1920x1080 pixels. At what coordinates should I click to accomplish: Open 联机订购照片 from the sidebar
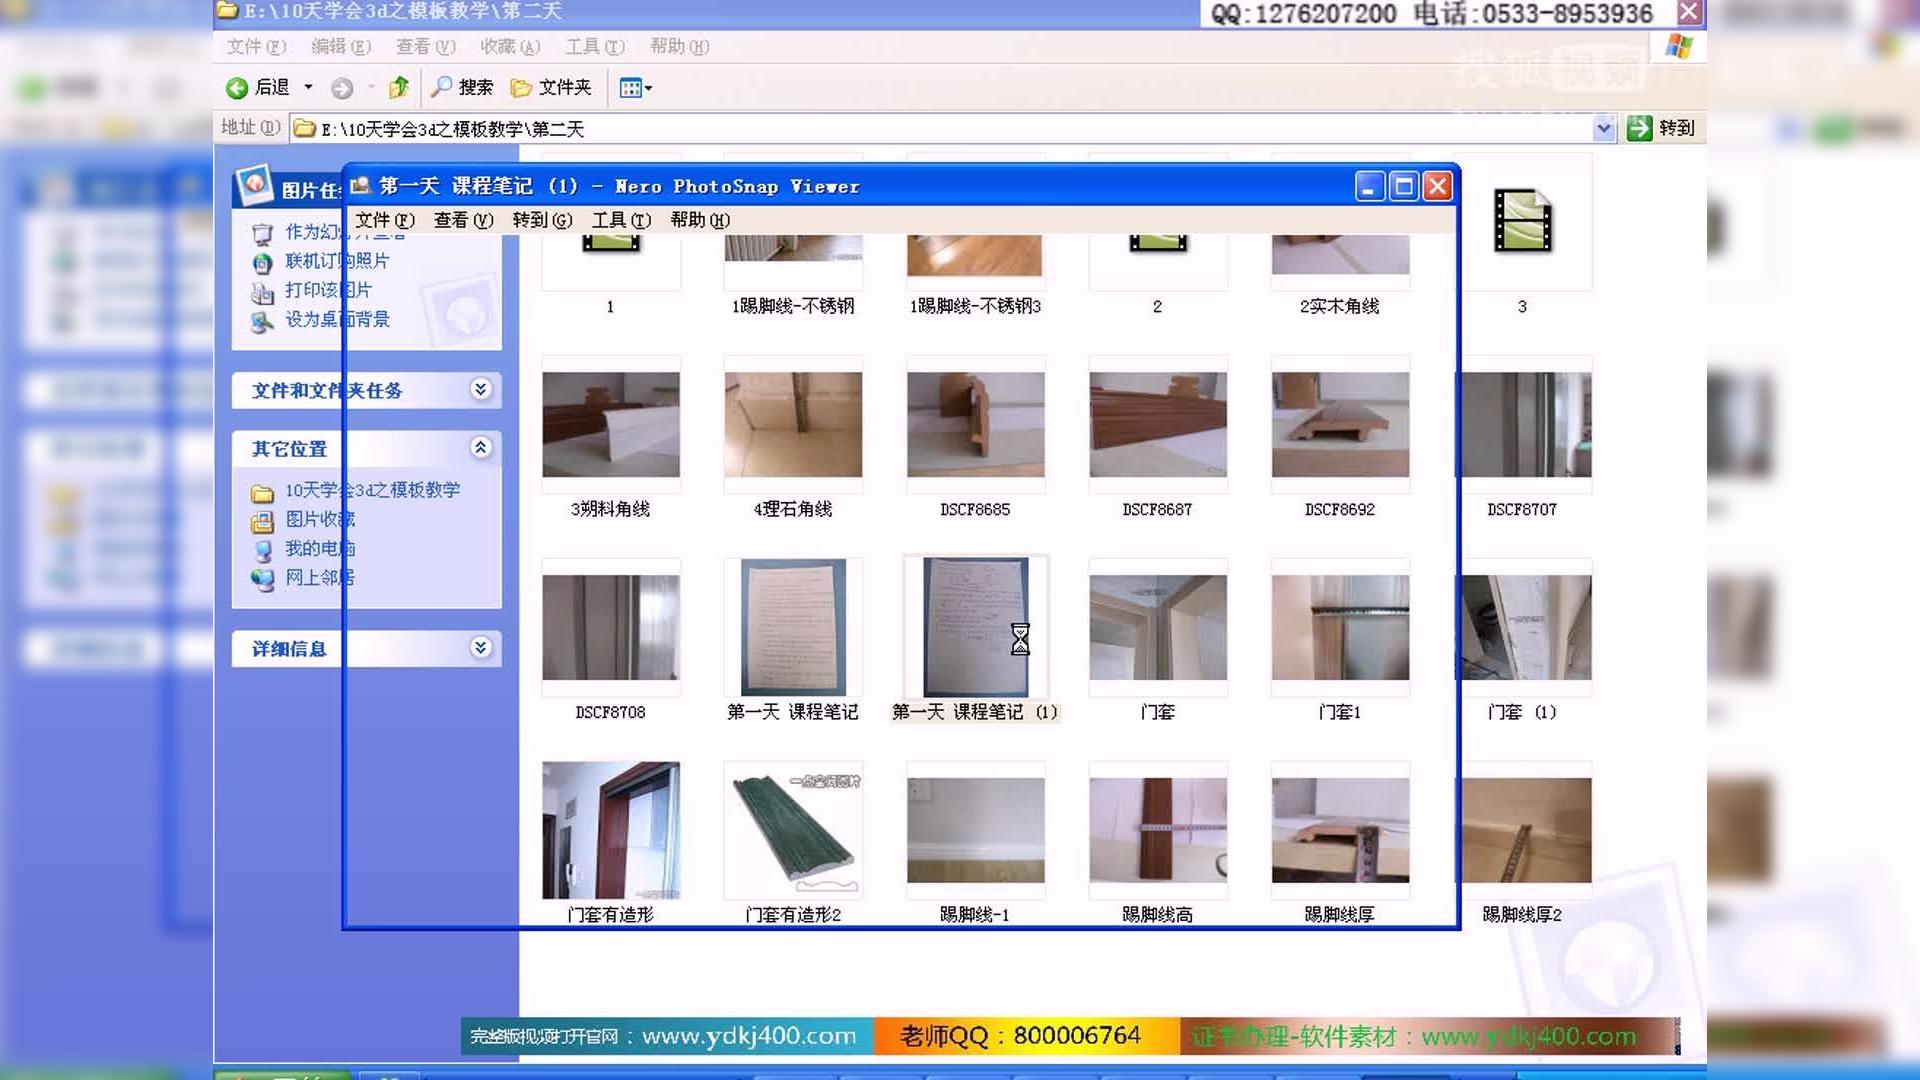264,261
